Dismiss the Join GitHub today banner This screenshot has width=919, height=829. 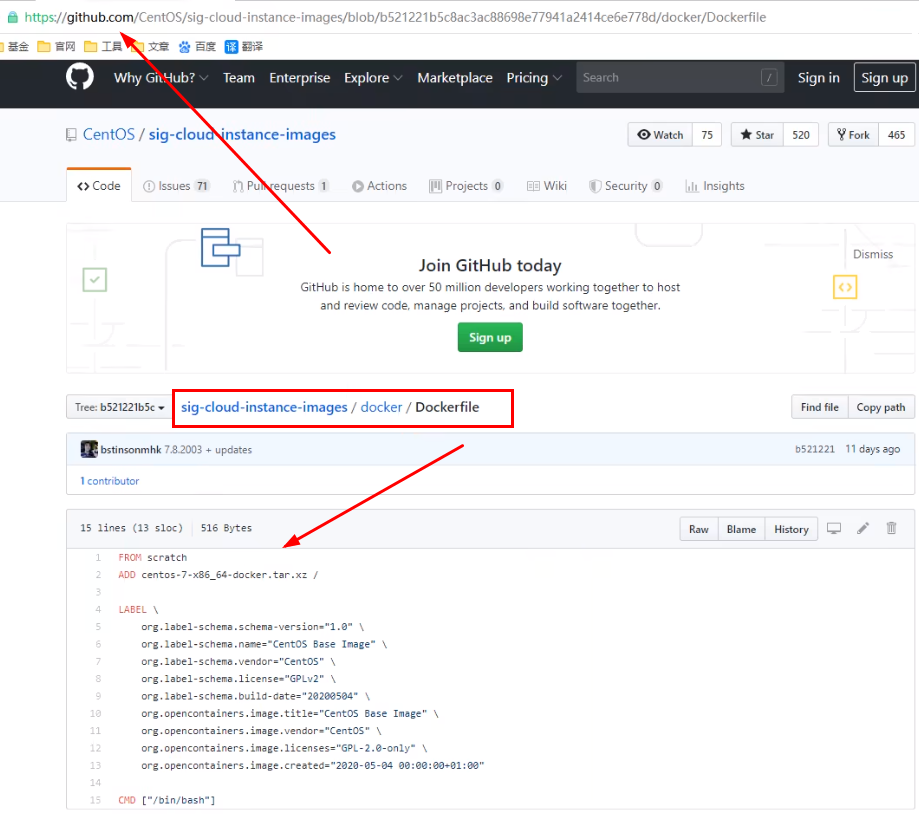point(873,254)
